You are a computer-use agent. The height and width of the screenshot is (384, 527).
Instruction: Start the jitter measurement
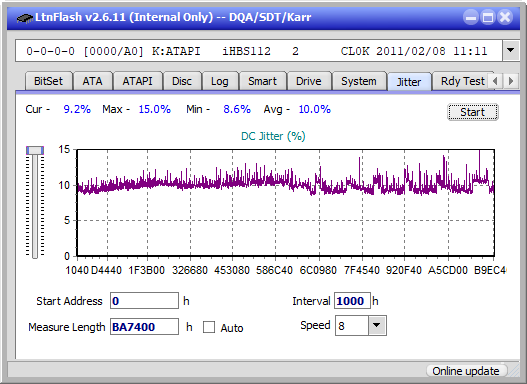pos(473,112)
